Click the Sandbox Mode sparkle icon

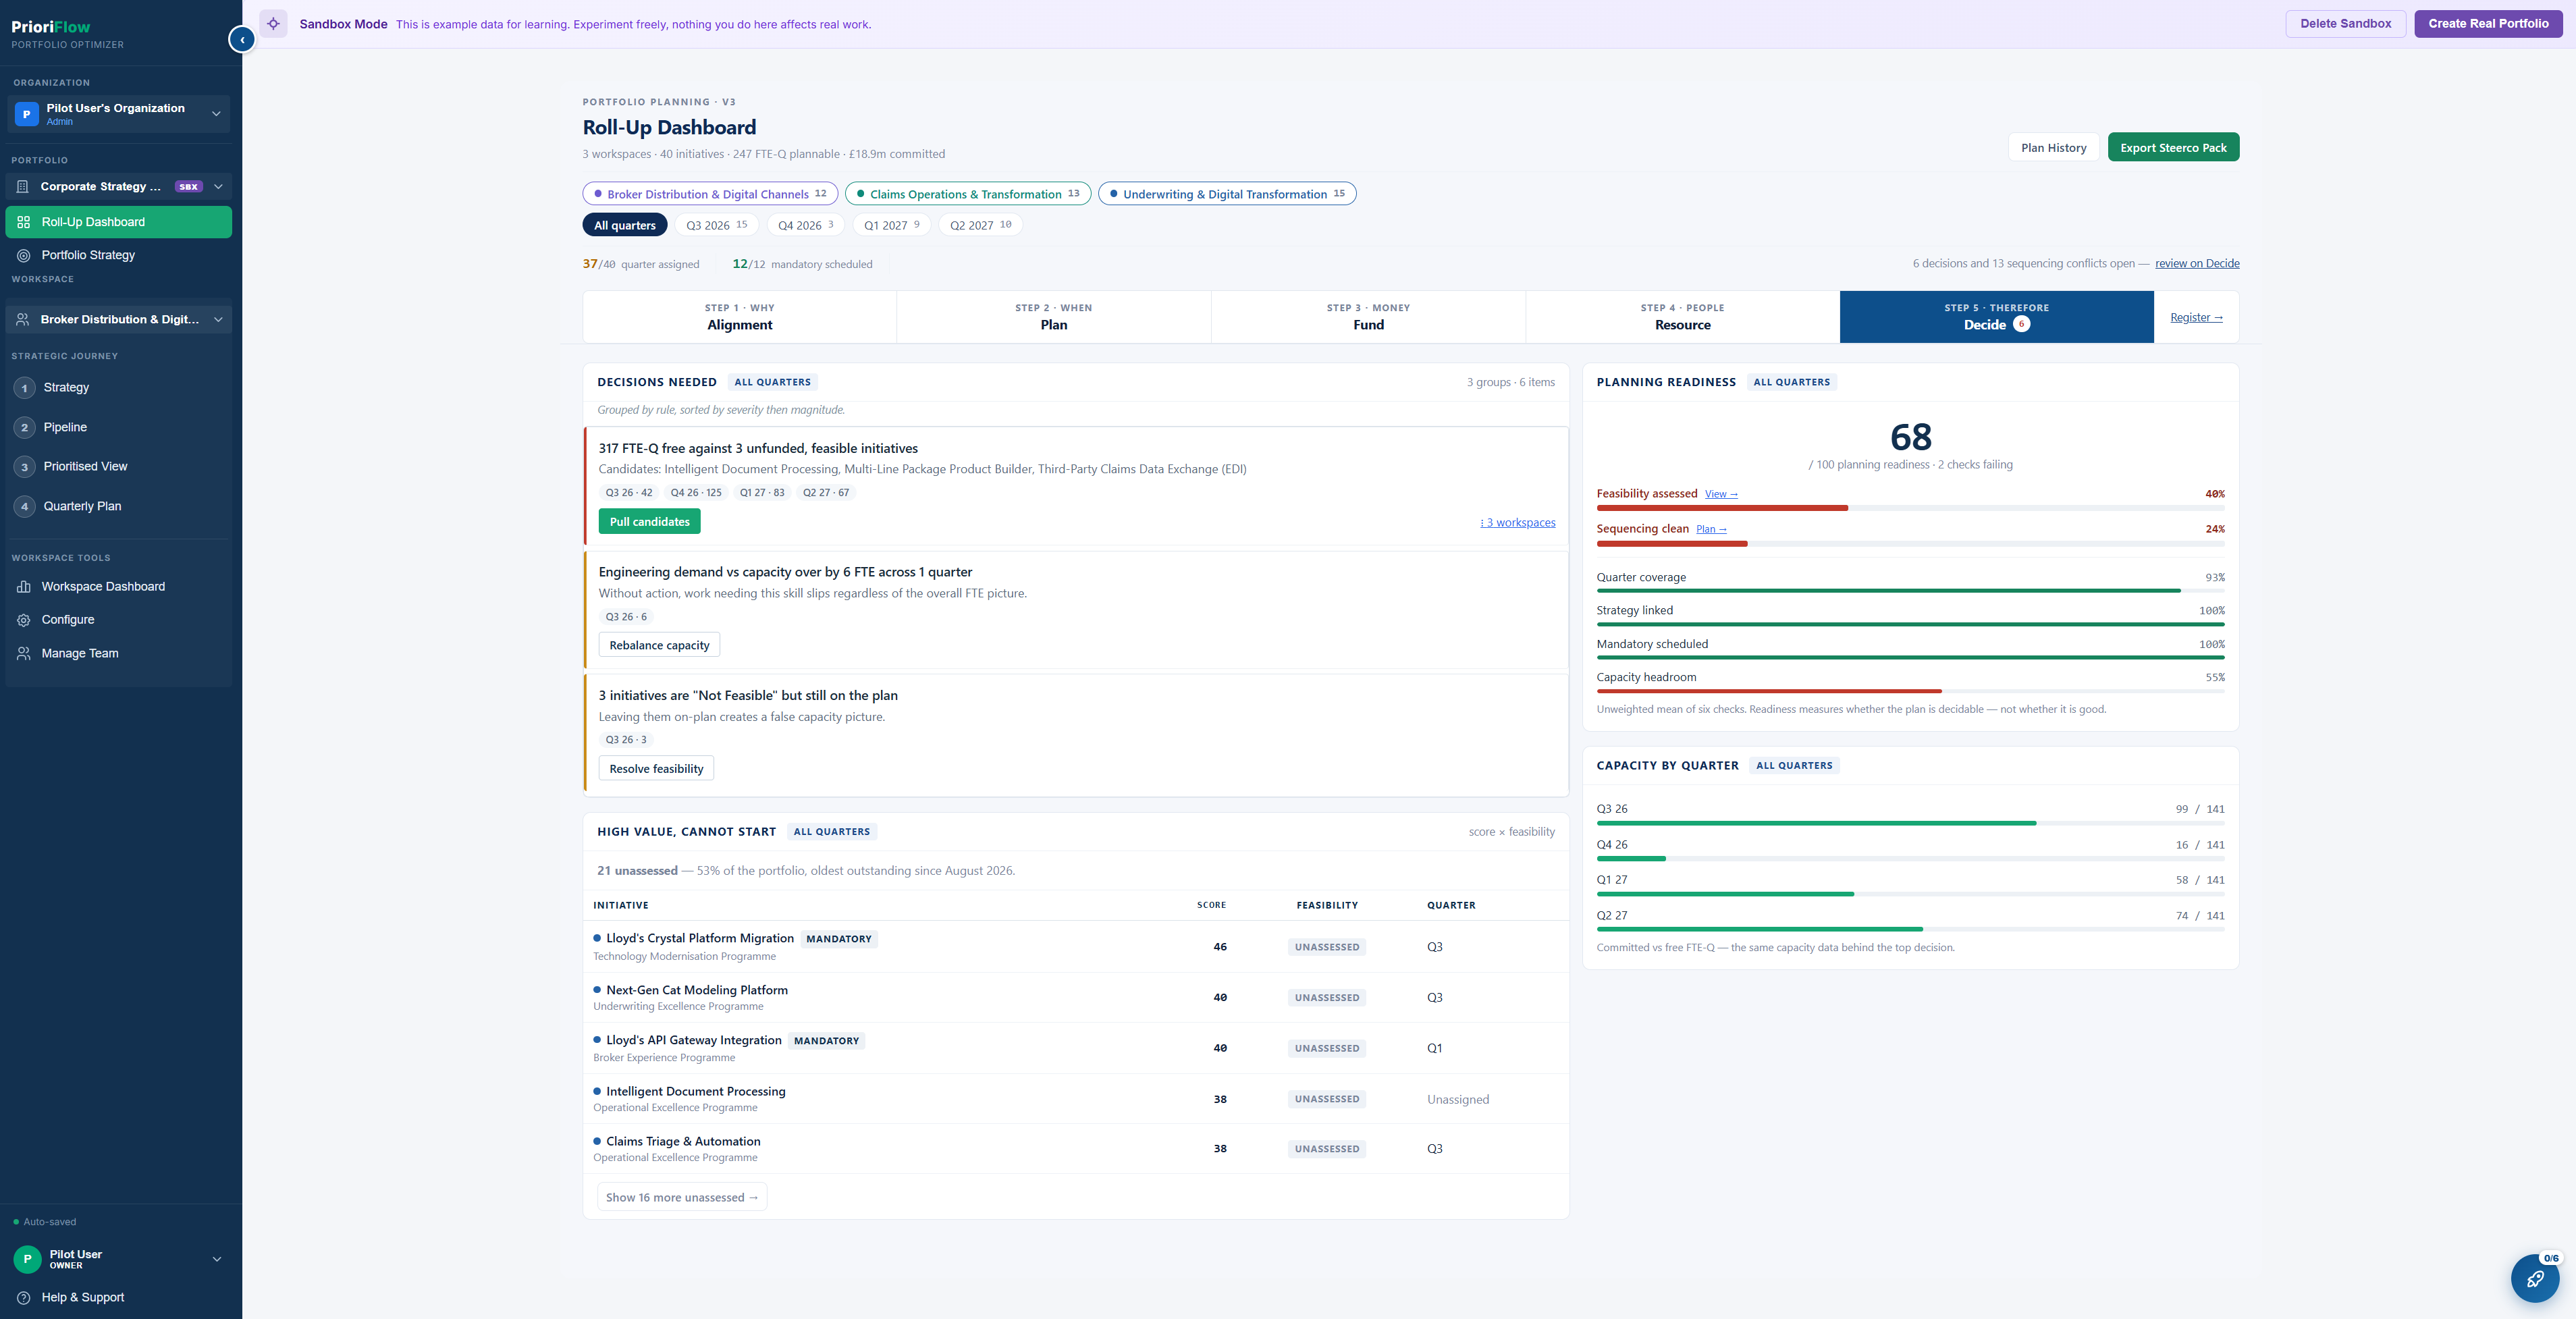tap(273, 24)
